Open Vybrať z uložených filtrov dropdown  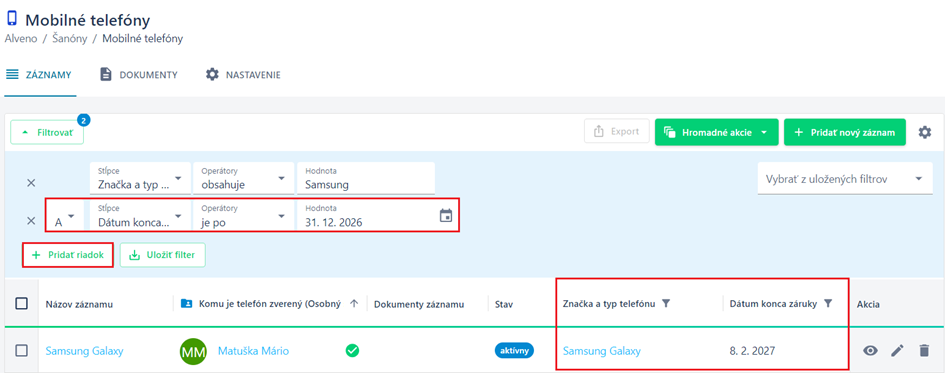[x=845, y=179]
